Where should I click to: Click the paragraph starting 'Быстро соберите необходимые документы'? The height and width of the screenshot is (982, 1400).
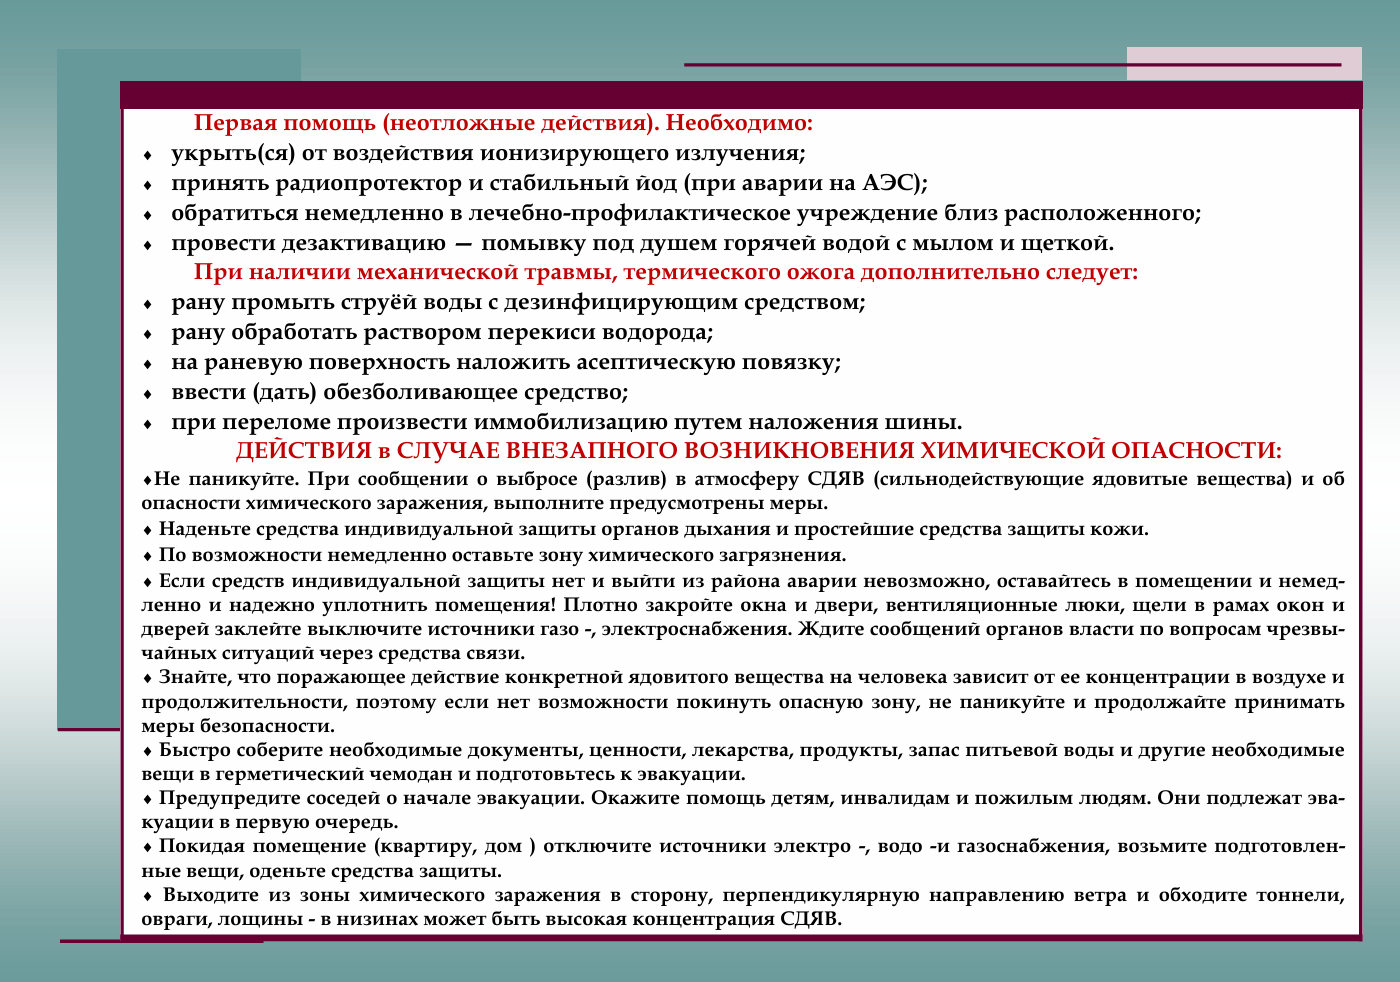click(x=743, y=762)
